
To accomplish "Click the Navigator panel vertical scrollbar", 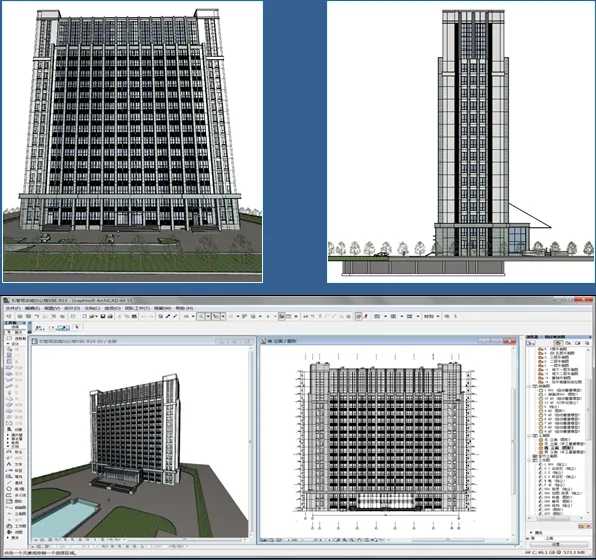I will (588, 432).
